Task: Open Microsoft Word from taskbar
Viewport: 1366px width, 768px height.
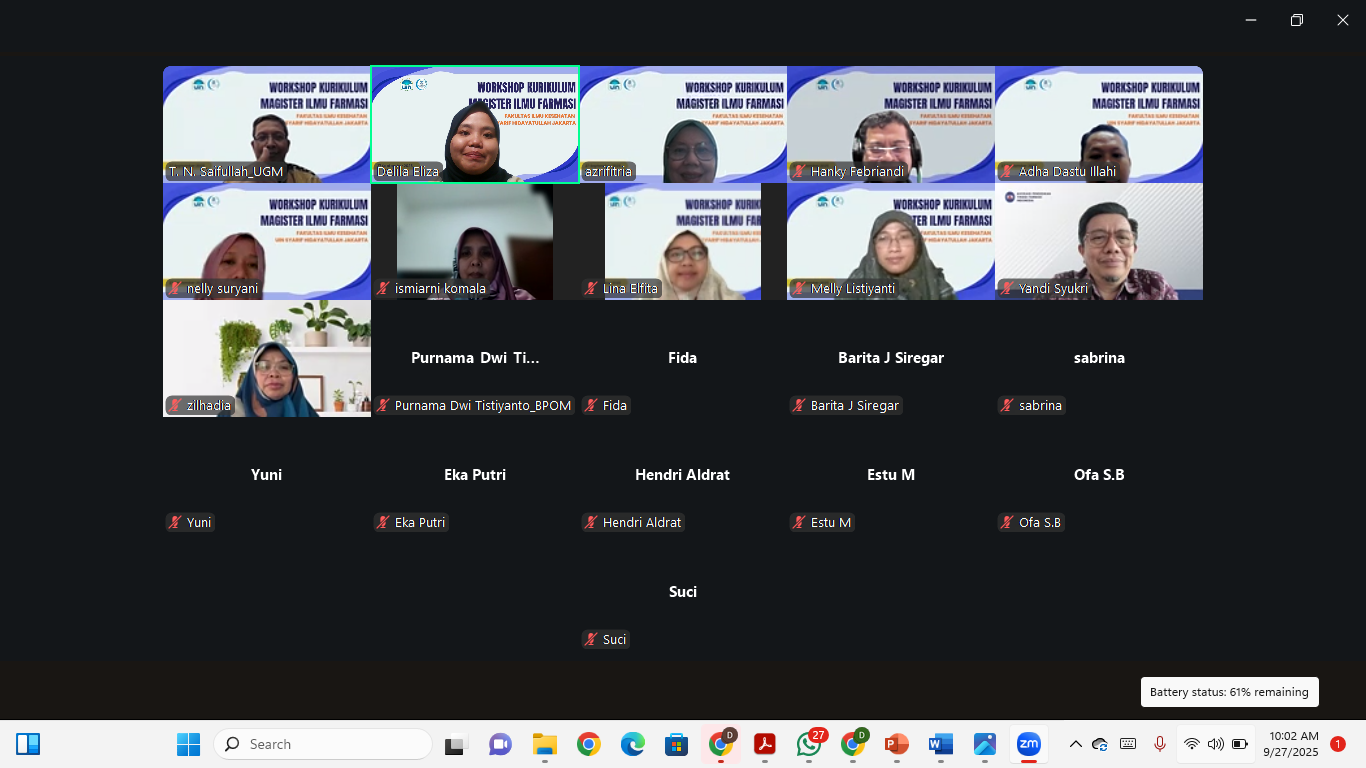Action: (x=940, y=744)
